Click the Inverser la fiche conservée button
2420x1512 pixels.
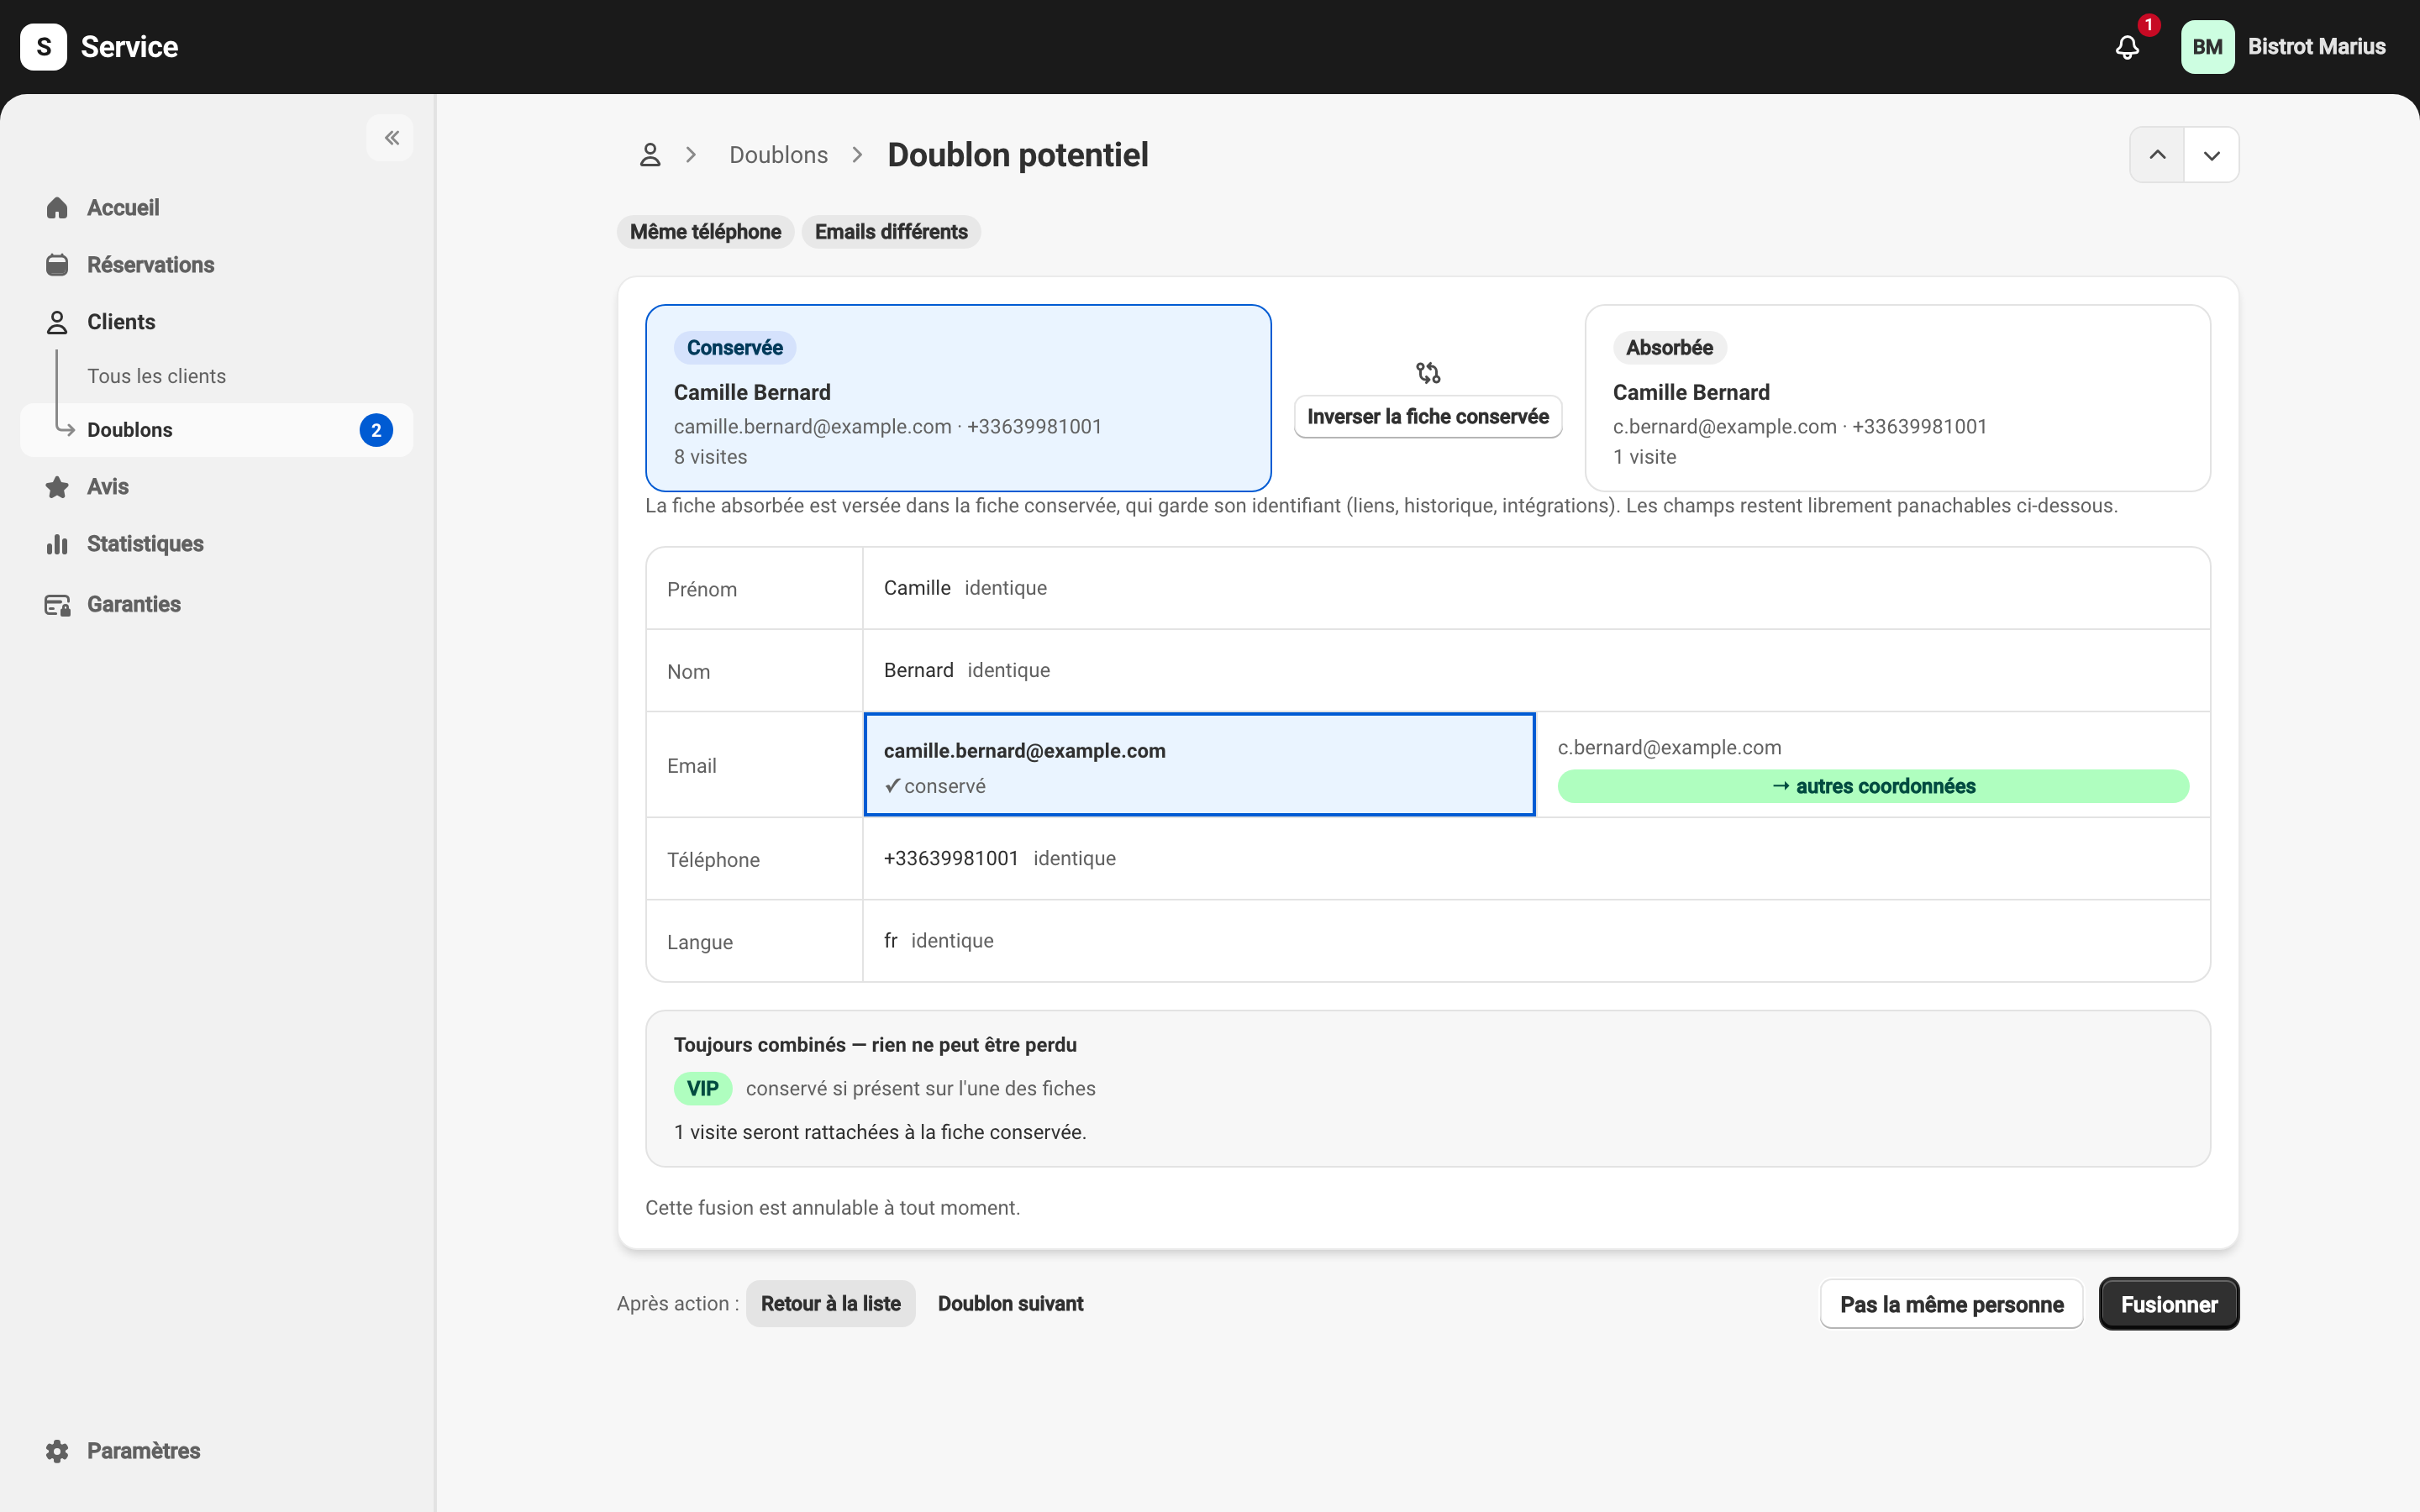[x=1427, y=417]
